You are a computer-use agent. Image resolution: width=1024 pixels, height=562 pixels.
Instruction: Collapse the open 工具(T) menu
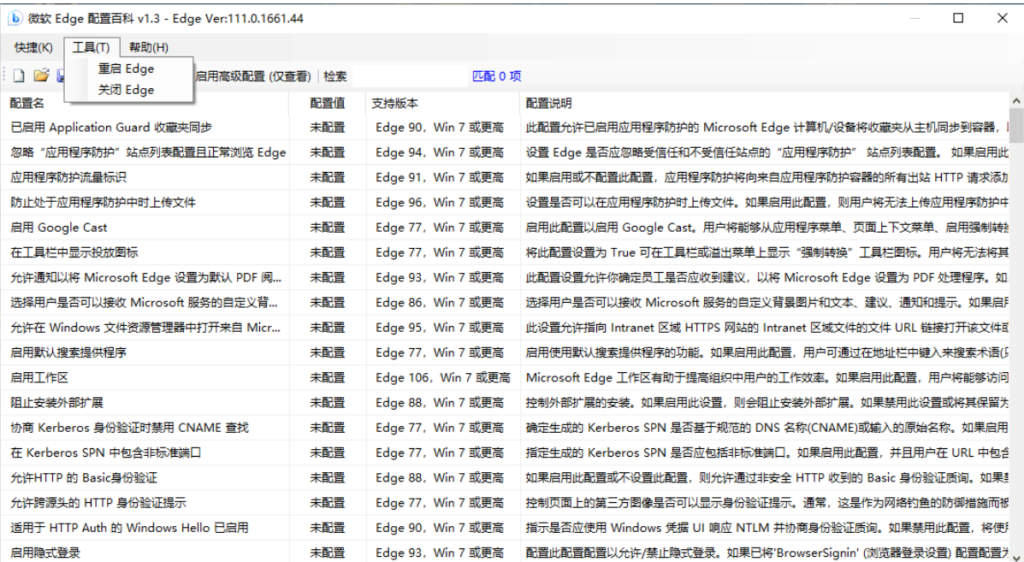pos(91,47)
